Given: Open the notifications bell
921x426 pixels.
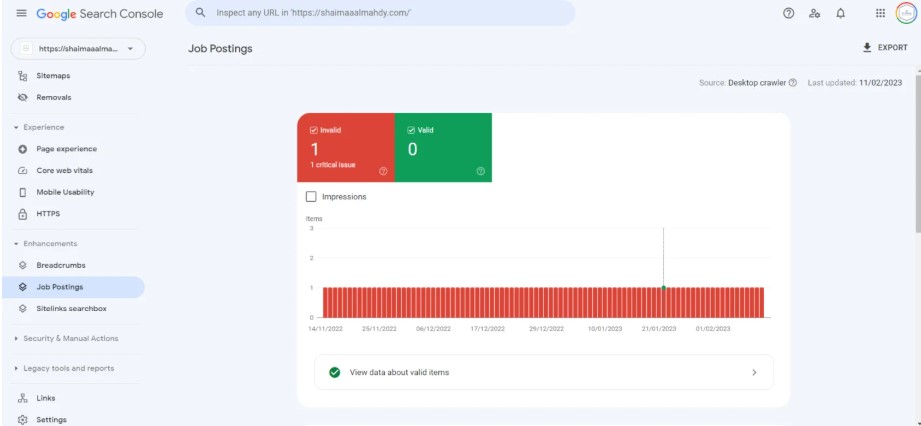Looking at the screenshot, I should click(x=841, y=13).
